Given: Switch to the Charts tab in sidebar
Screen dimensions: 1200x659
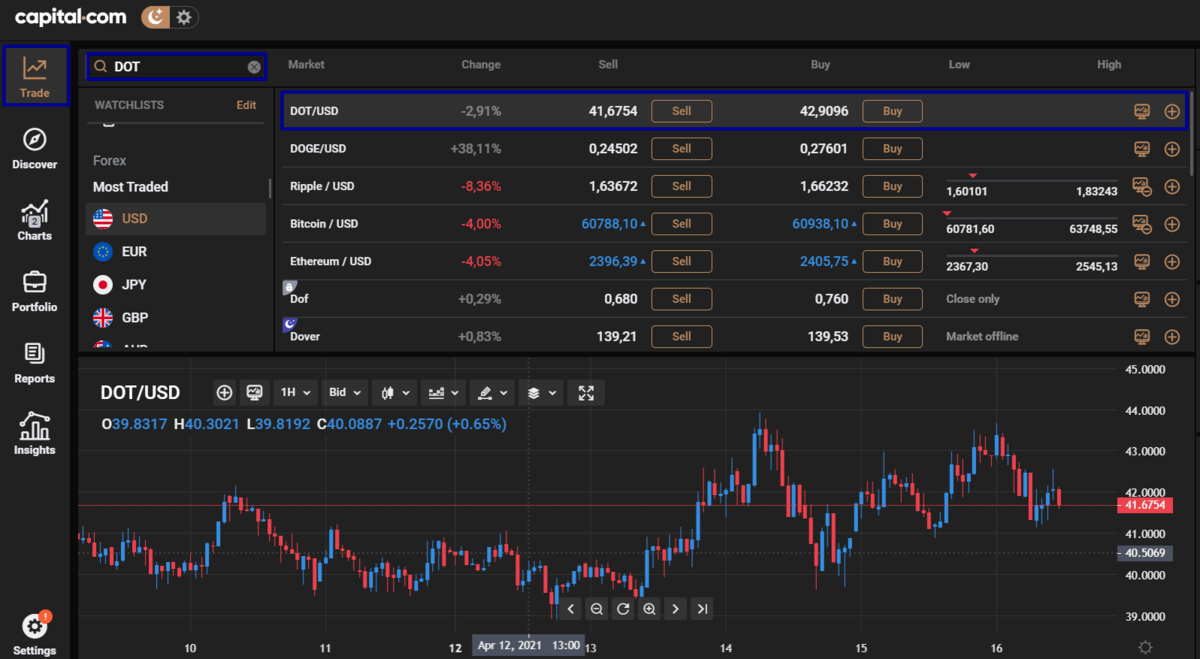Looking at the screenshot, I should click(35, 220).
